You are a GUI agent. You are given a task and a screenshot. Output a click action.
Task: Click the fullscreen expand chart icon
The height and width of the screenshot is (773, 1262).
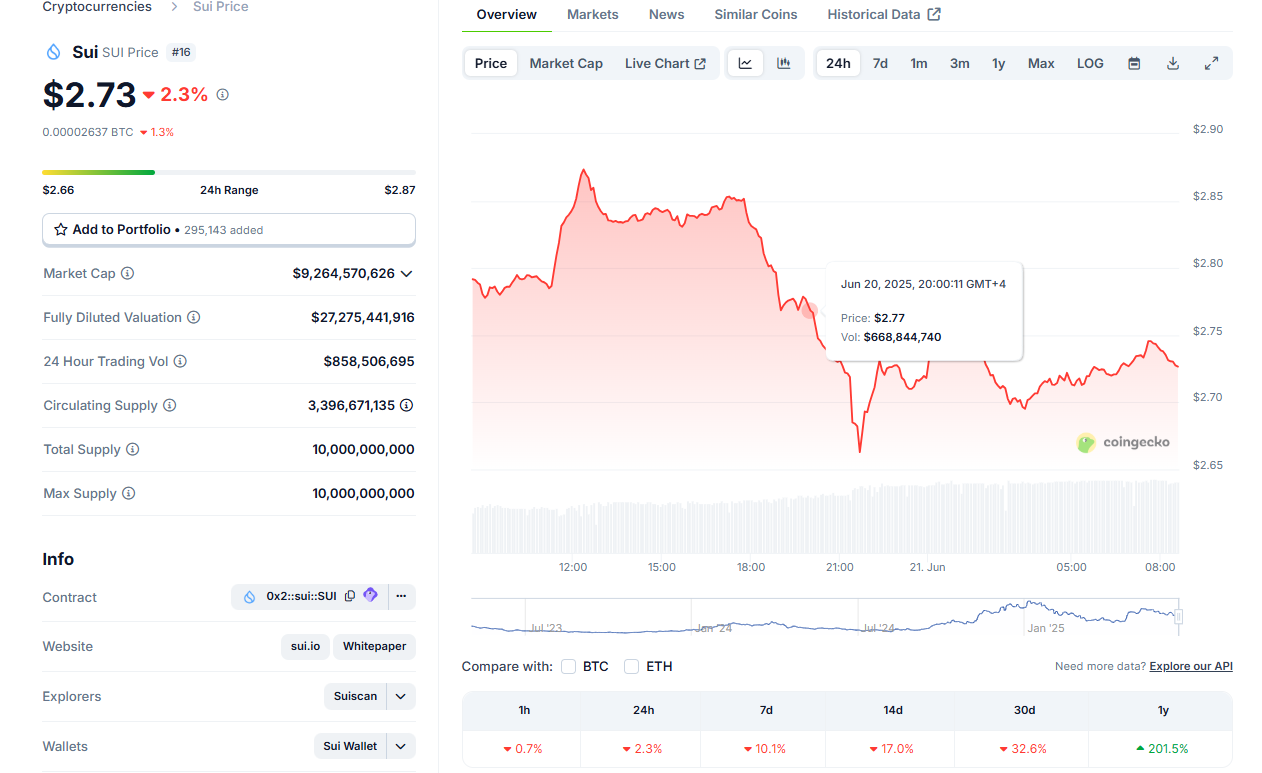pyautogui.click(x=1211, y=63)
